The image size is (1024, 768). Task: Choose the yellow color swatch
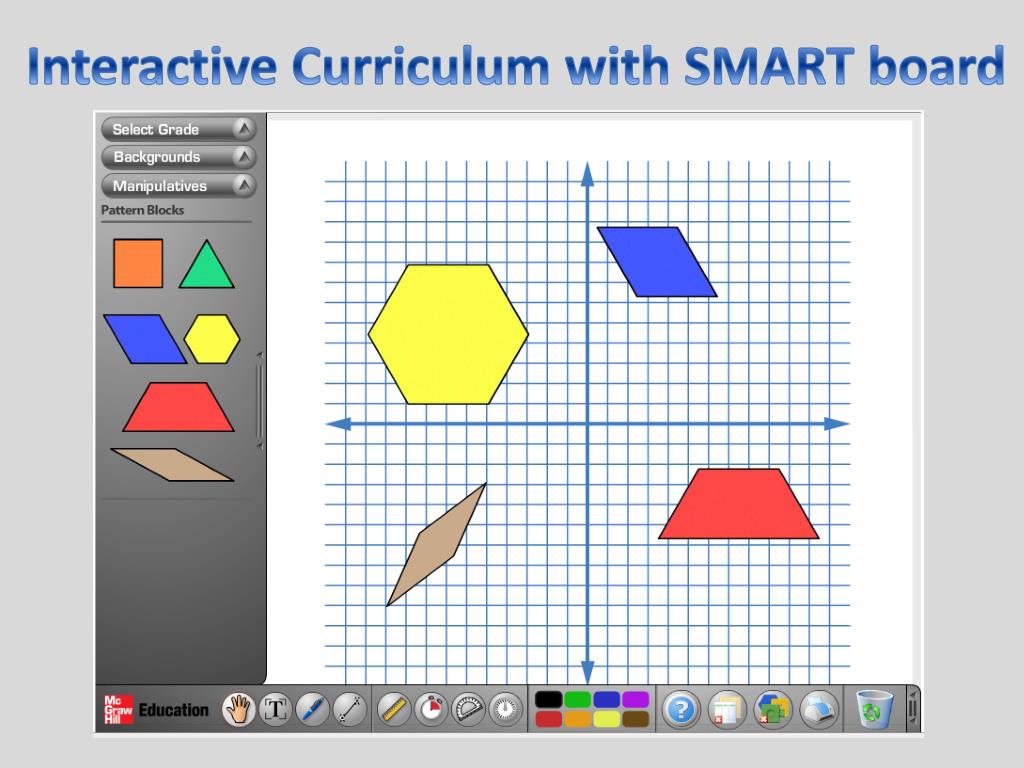point(607,719)
